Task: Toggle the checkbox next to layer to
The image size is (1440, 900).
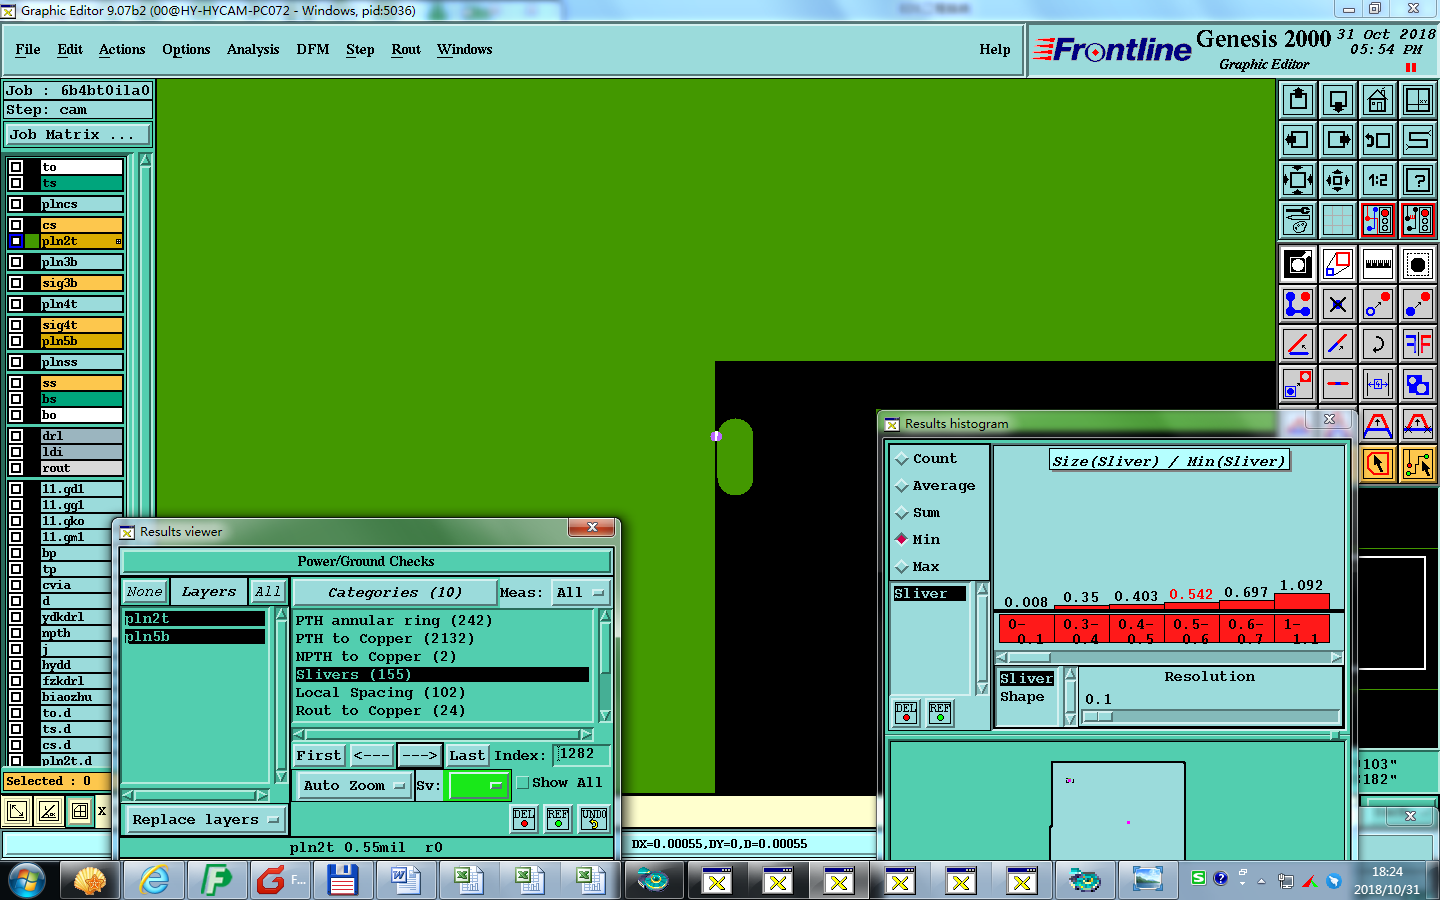Action: coord(16,167)
